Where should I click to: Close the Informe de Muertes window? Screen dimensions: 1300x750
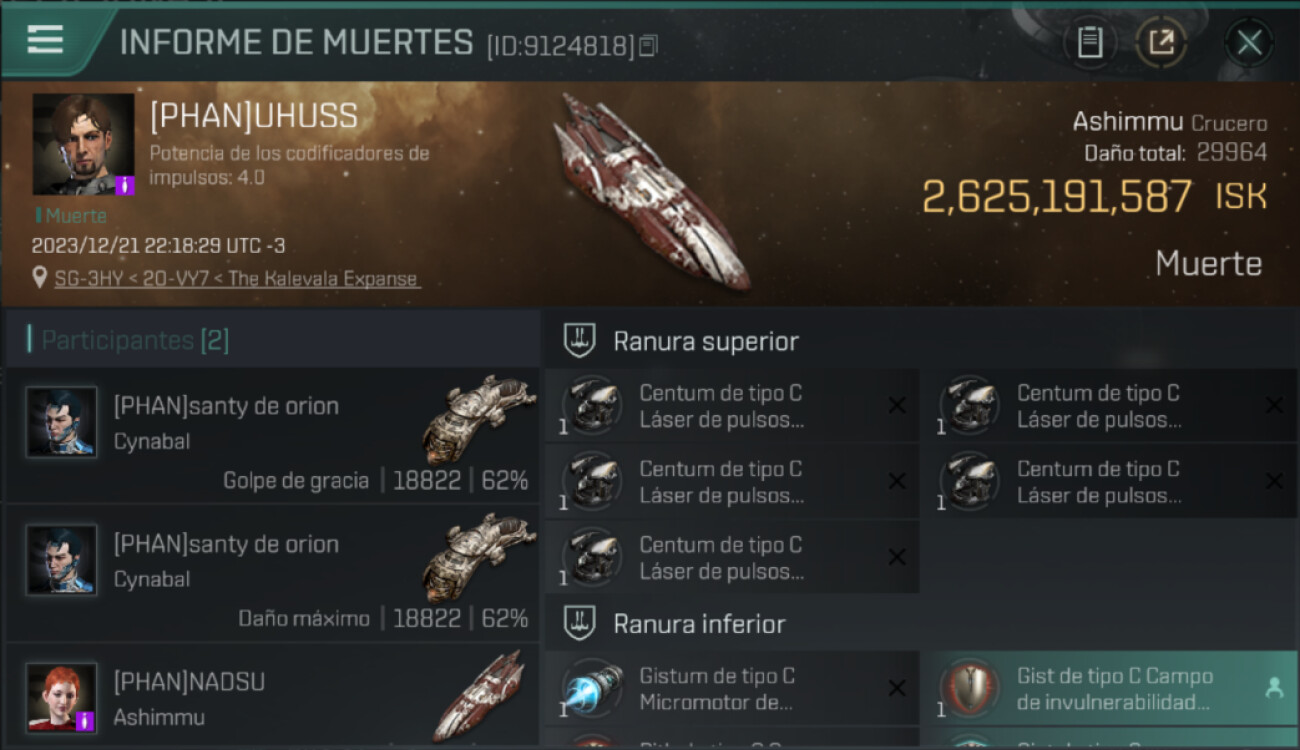tap(1249, 42)
